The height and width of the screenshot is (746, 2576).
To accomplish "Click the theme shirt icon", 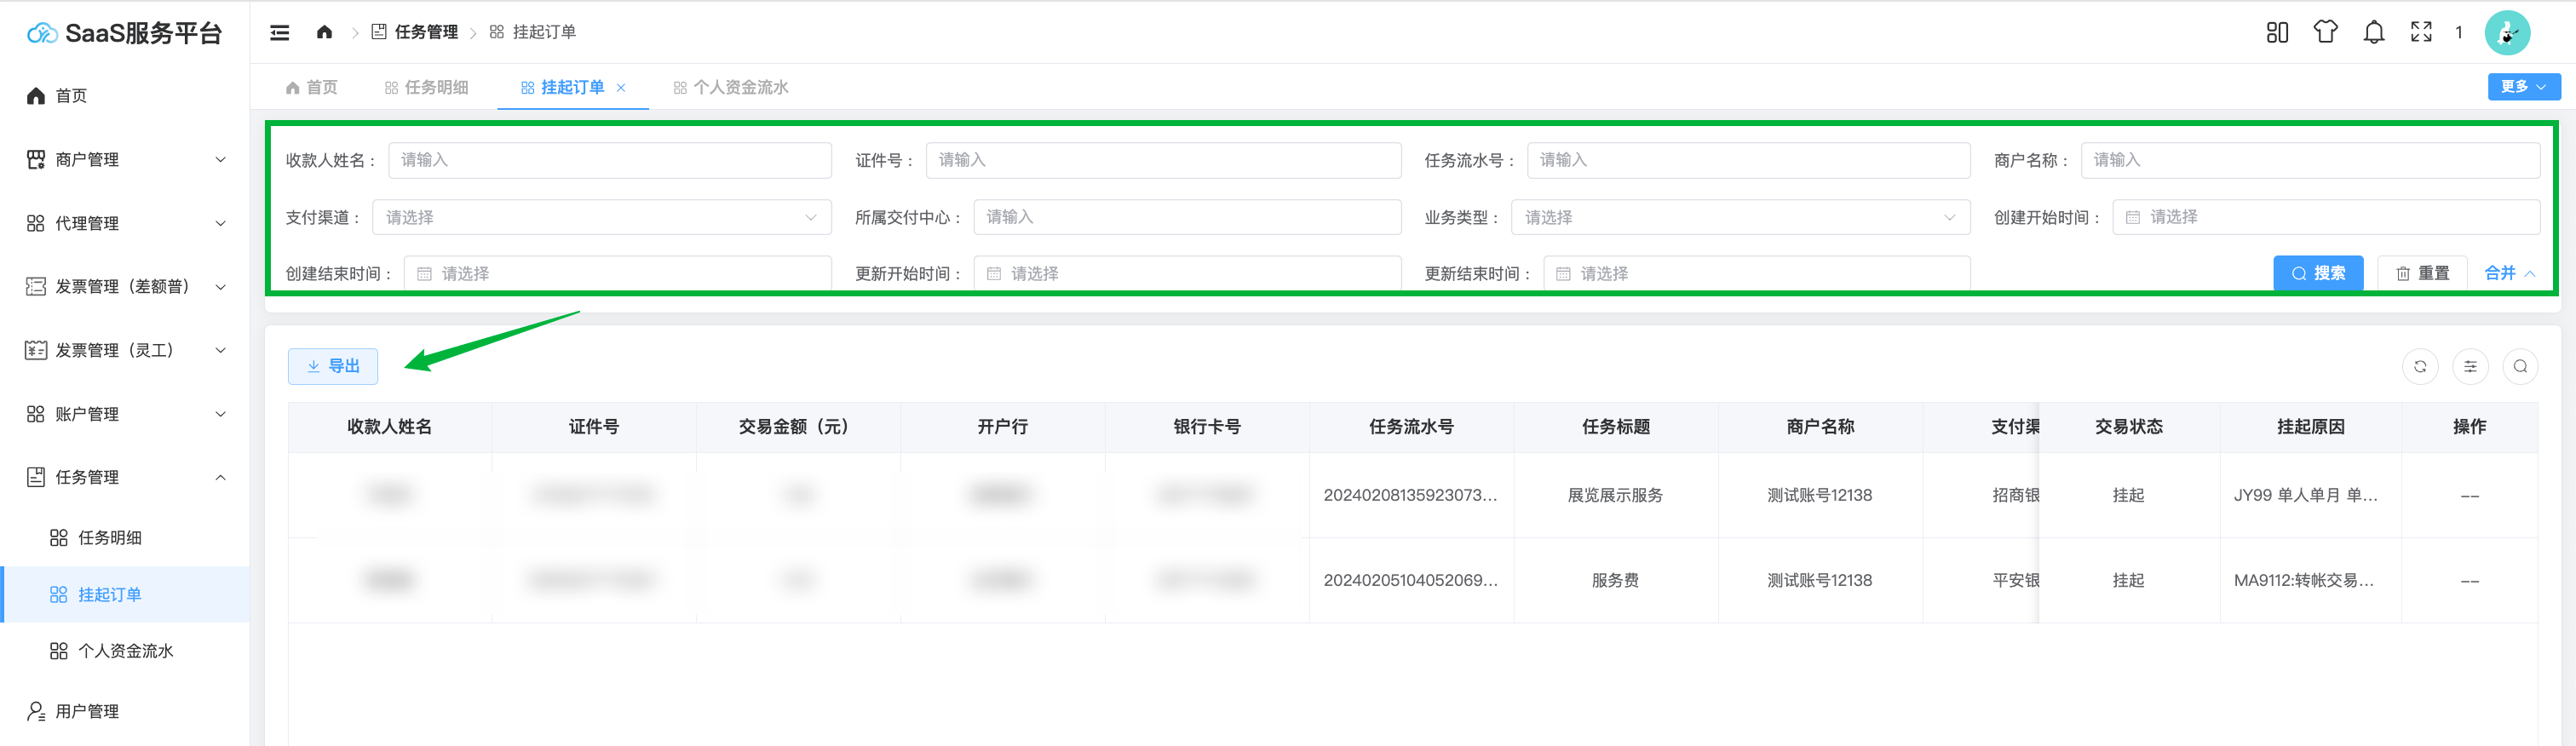I will [x=2325, y=32].
